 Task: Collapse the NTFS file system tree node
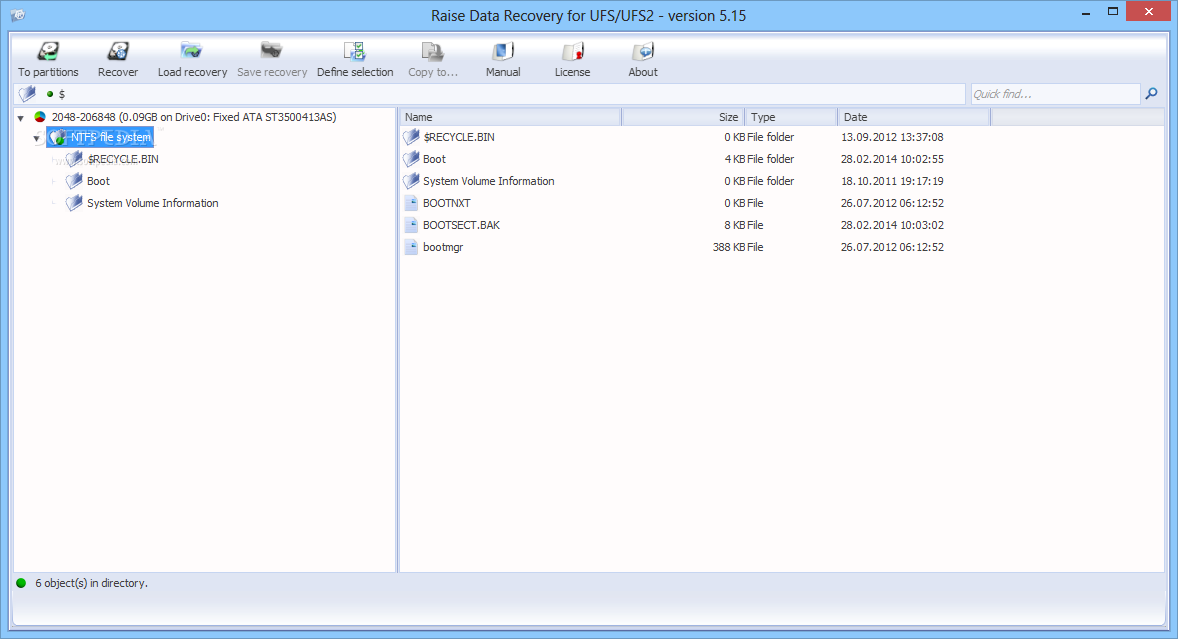click(x=36, y=138)
